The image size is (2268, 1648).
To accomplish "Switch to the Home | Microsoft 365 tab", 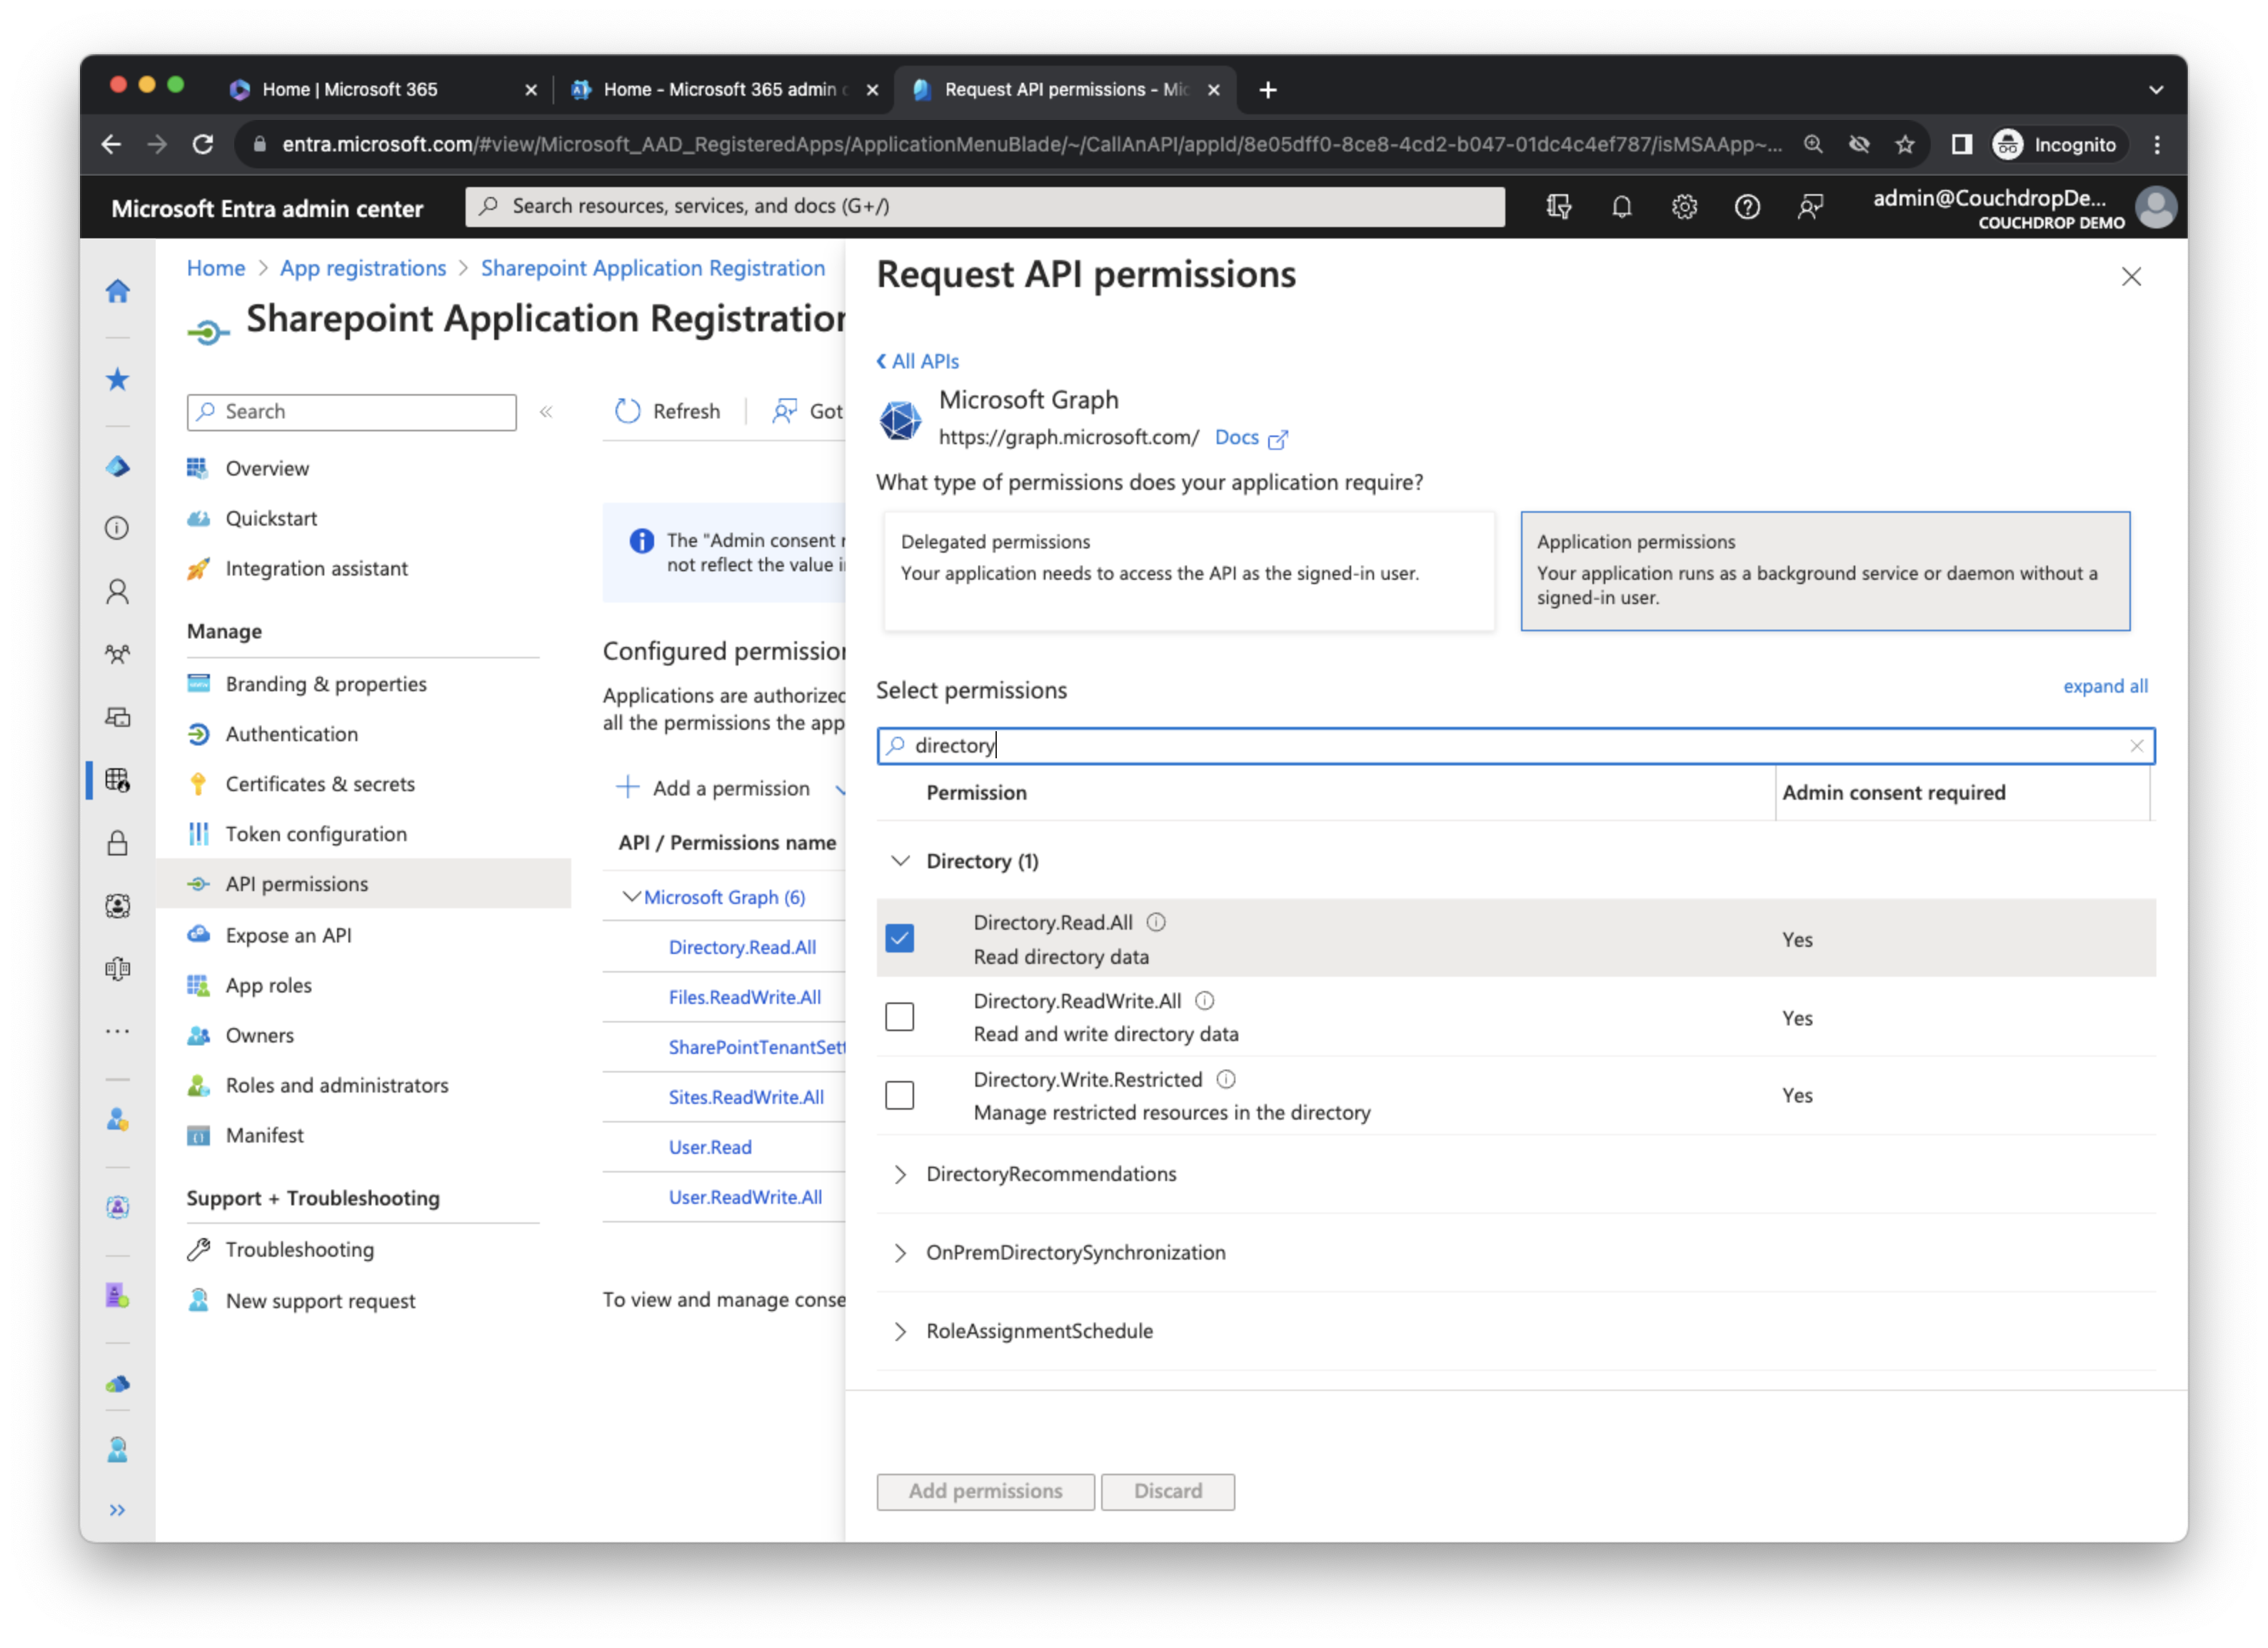I will [x=383, y=89].
